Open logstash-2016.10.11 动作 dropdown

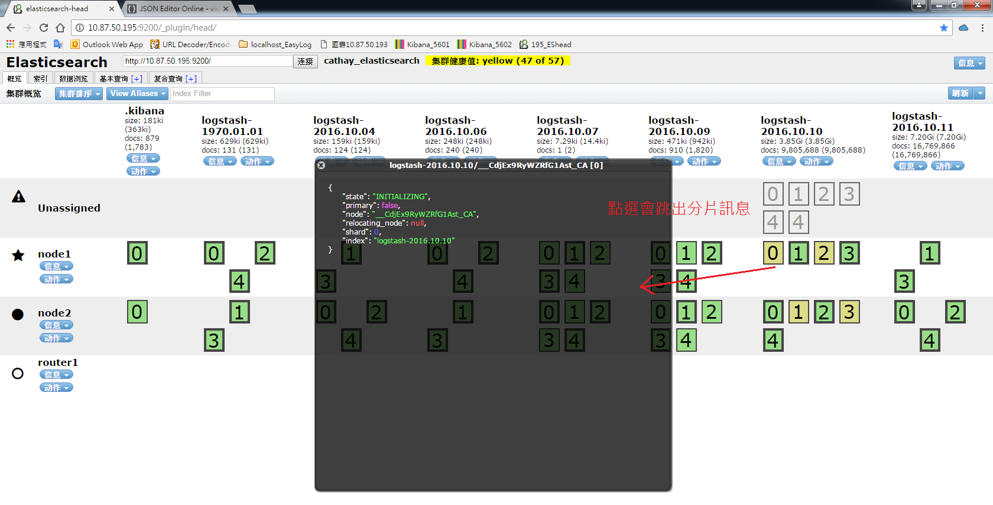pos(947,166)
